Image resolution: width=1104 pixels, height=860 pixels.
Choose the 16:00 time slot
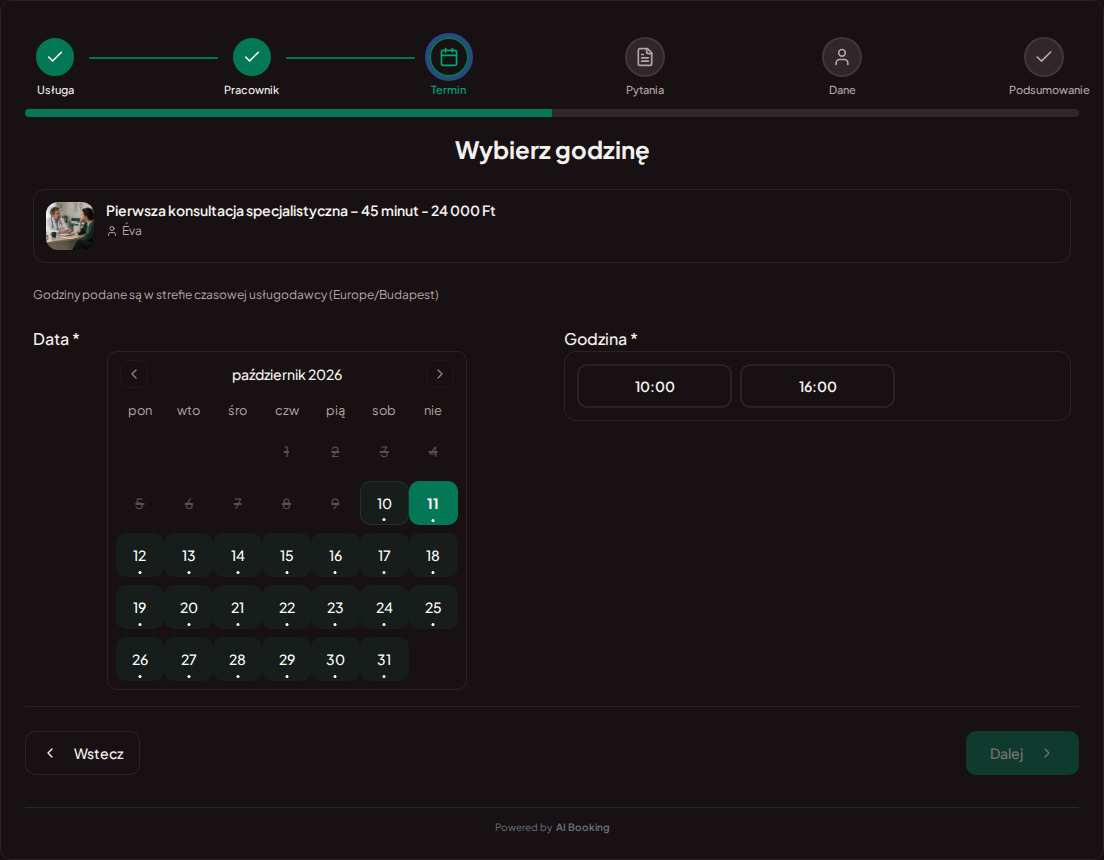[x=817, y=386]
